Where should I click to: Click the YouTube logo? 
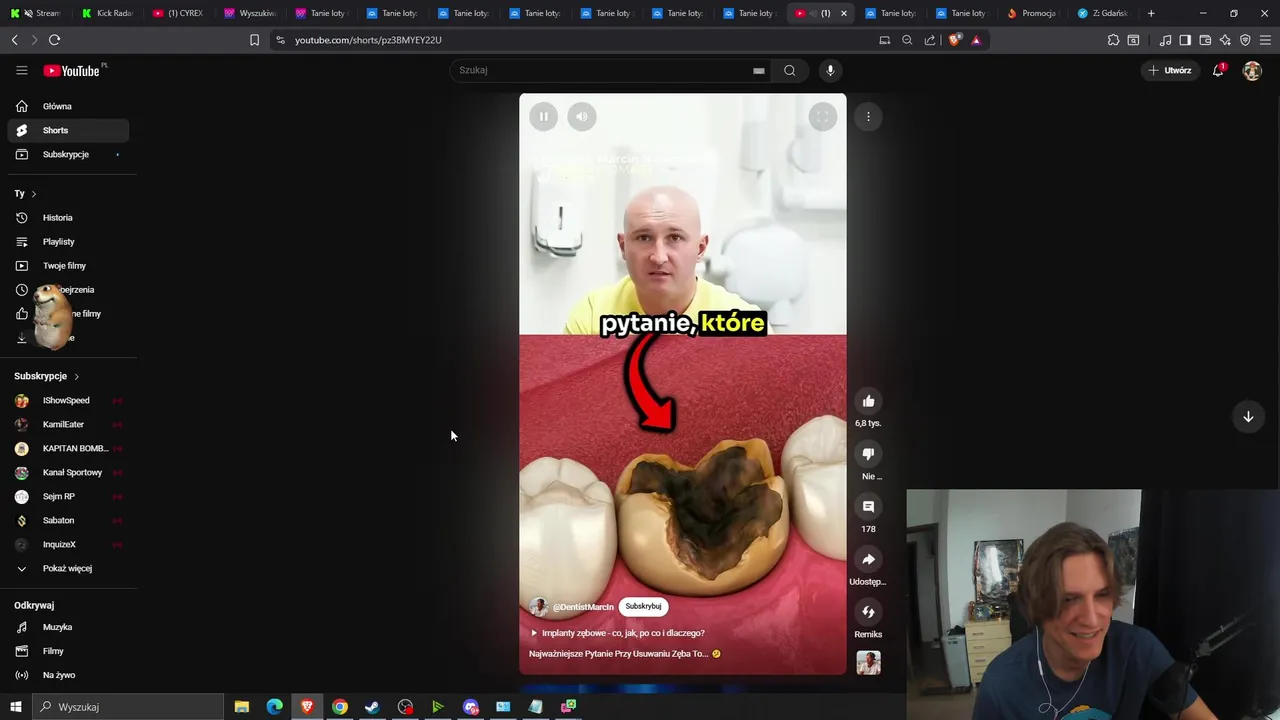[x=71, y=70]
